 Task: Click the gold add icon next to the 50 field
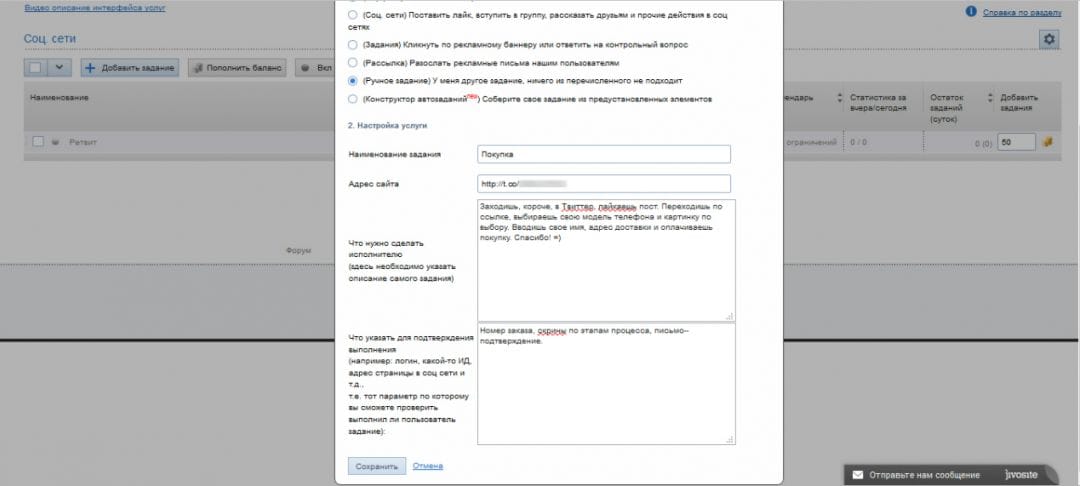pyautogui.click(x=1048, y=142)
